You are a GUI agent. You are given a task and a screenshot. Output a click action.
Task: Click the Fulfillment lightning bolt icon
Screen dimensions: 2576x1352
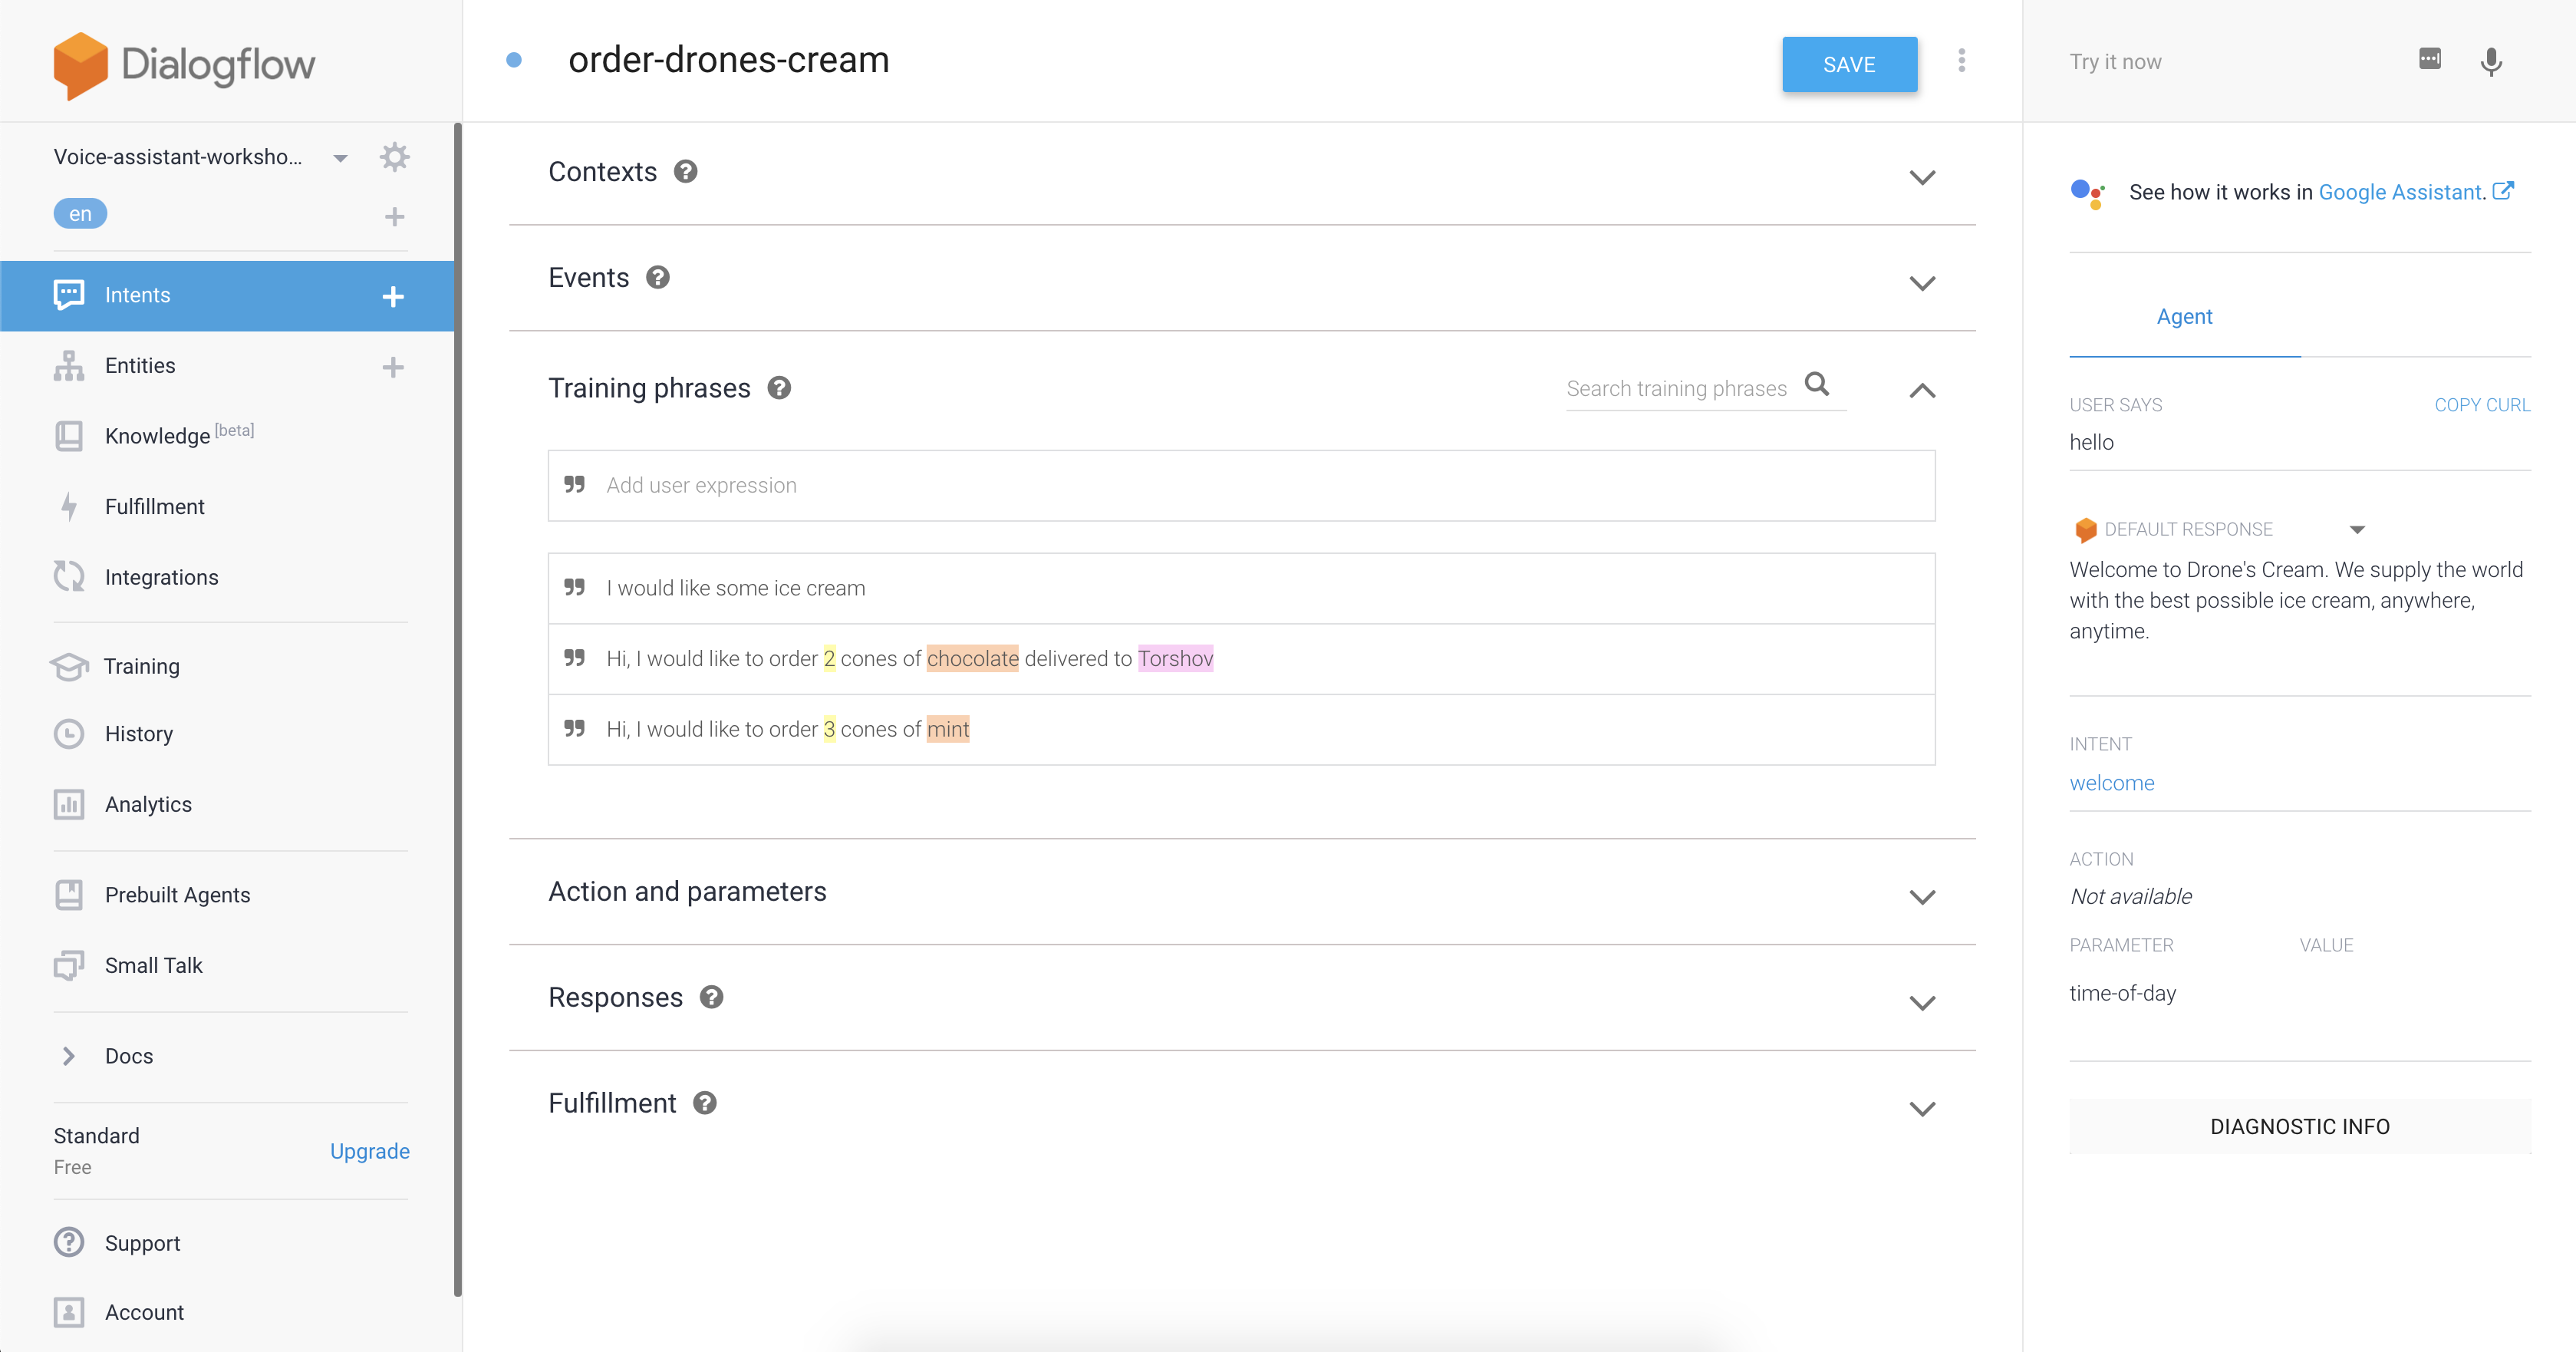point(69,507)
